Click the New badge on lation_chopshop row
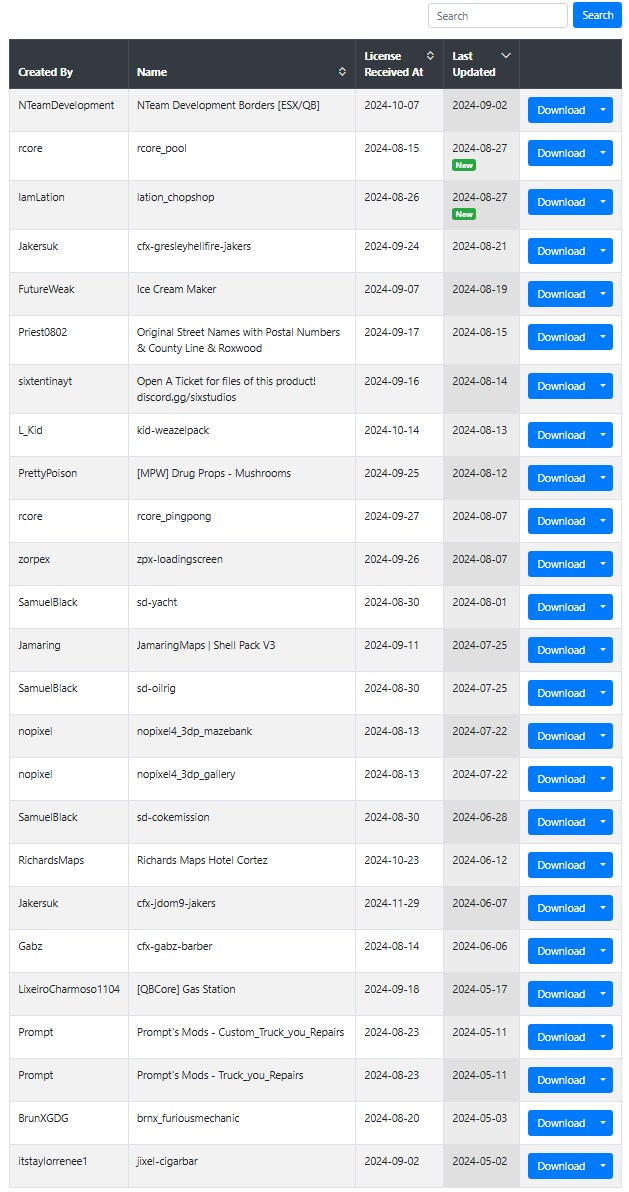The image size is (629, 1192). (x=464, y=214)
